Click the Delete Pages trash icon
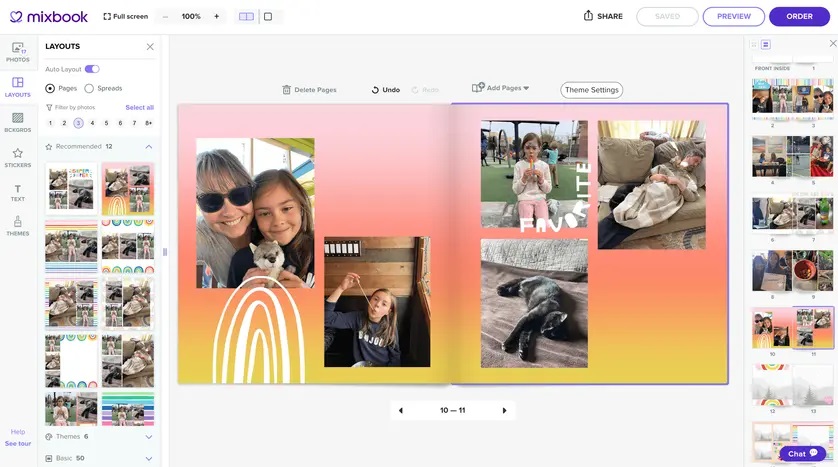The image size is (838, 467). pyautogui.click(x=287, y=90)
